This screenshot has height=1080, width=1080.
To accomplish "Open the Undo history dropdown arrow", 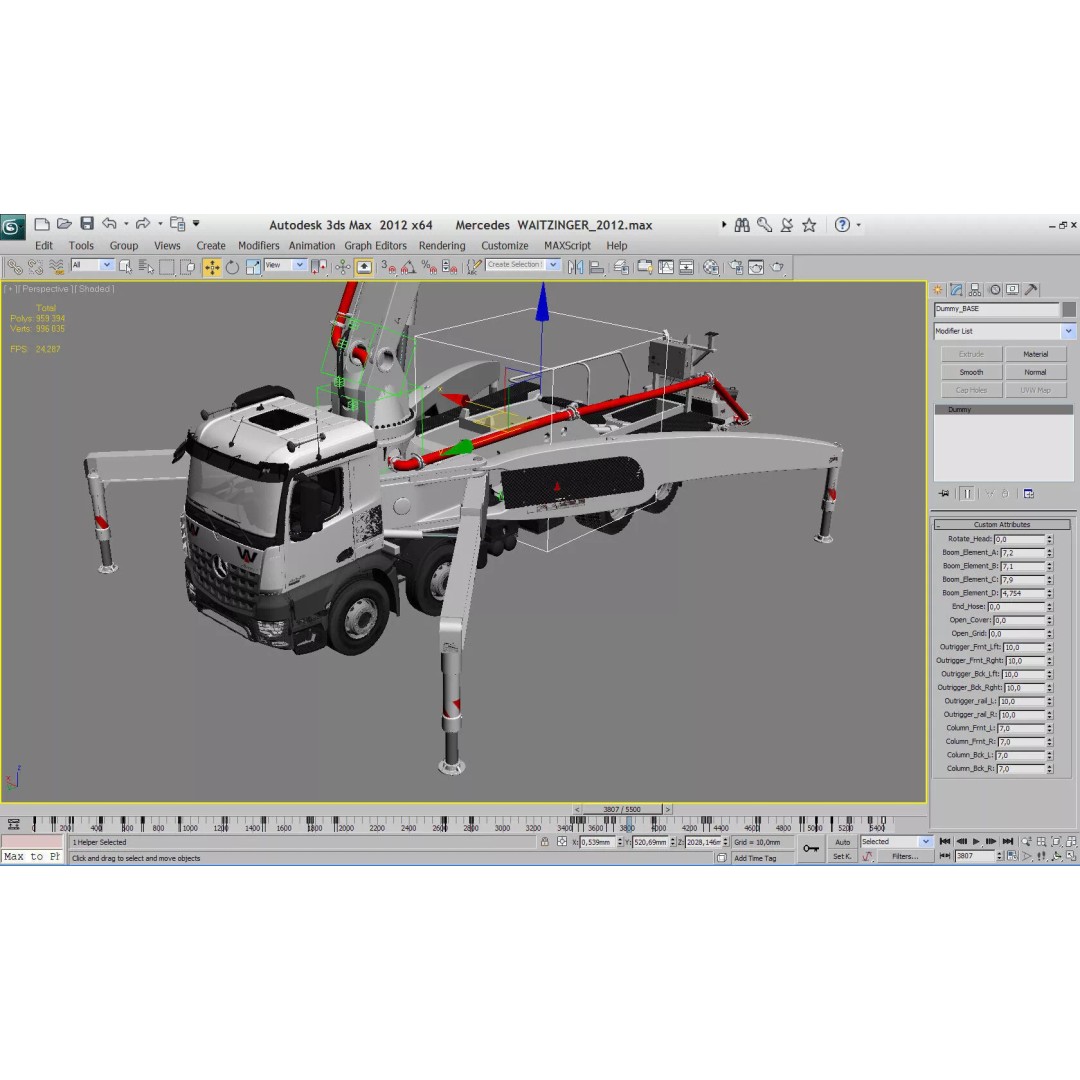I will tap(126, 224).
